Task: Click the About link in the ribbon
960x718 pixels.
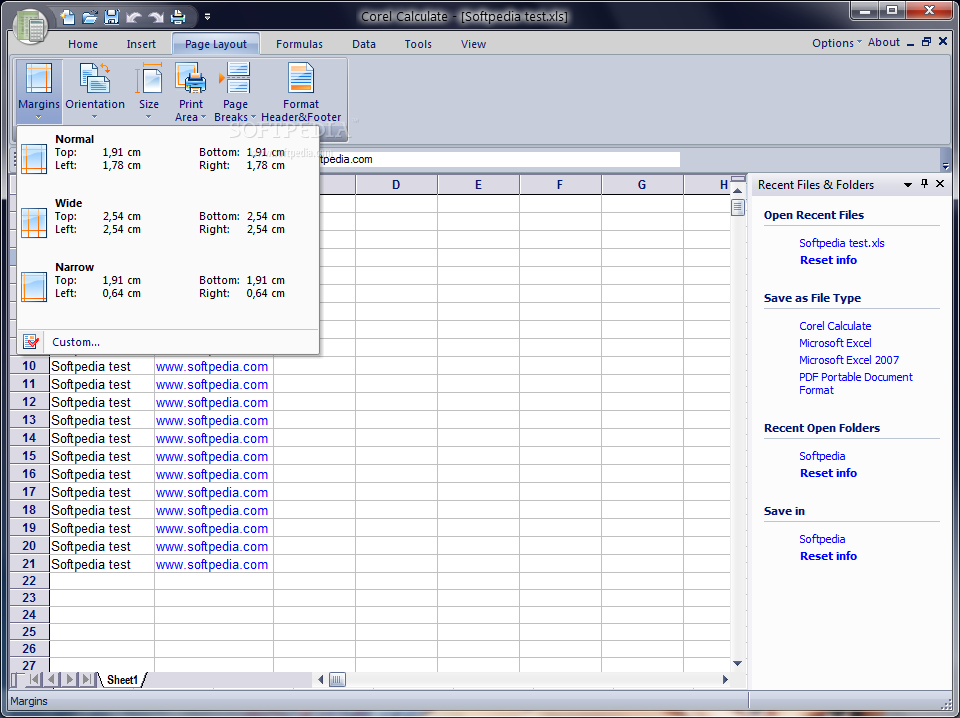Action: coord(883,42)
